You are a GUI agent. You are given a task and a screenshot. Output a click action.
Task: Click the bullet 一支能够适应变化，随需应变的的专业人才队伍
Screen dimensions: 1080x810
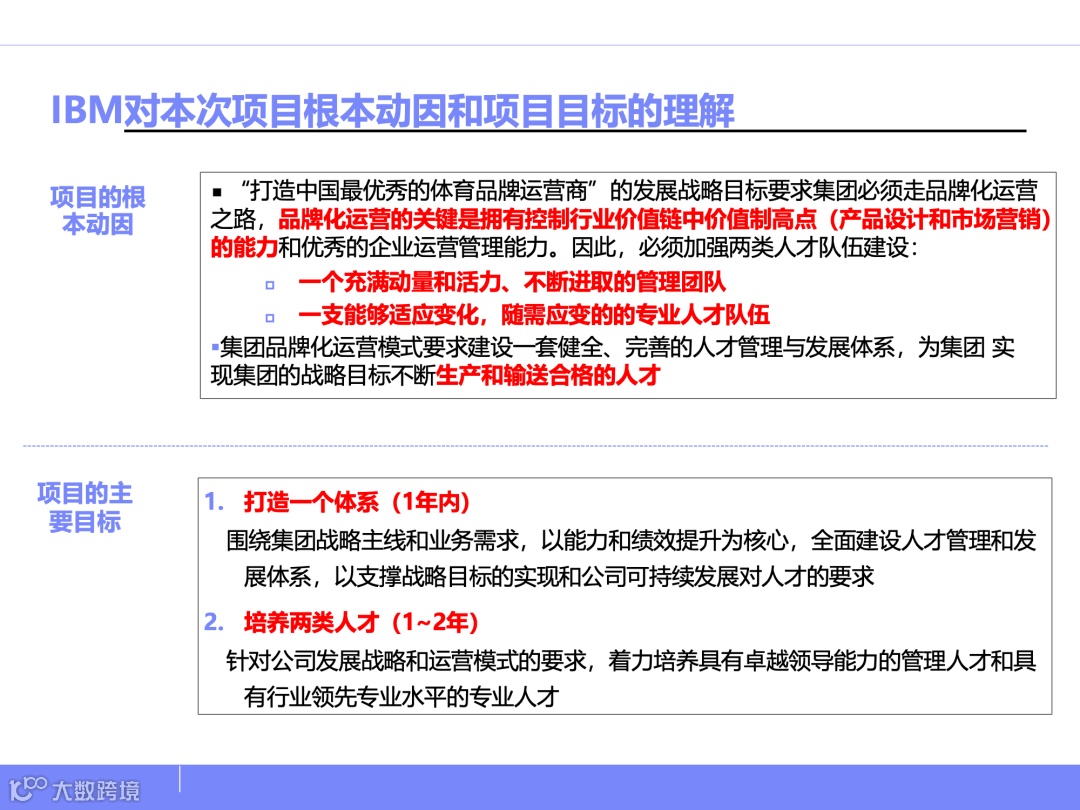click(x=534, y=315)
